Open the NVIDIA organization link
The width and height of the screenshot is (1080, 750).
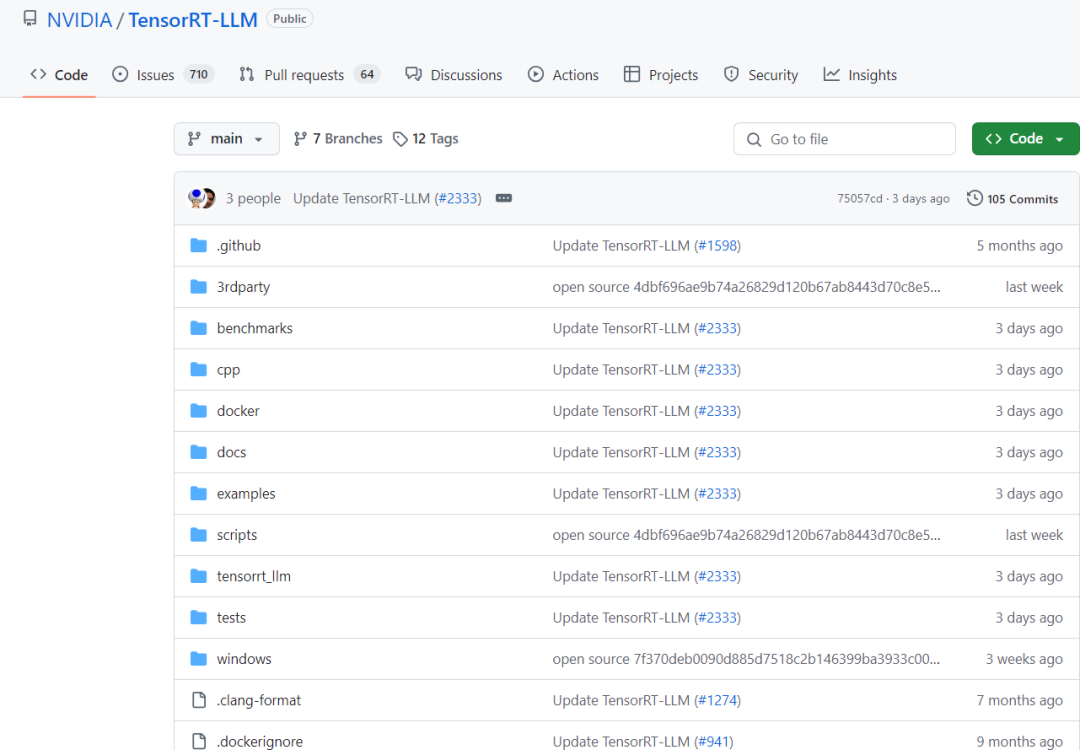click(79, 20)
